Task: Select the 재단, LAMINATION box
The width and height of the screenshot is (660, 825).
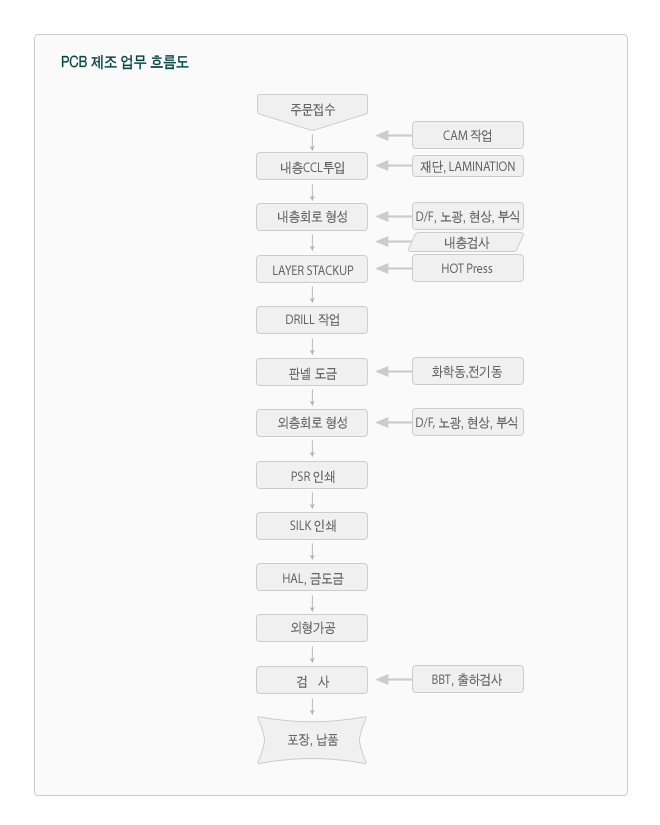Action: (x=467, y=166)
